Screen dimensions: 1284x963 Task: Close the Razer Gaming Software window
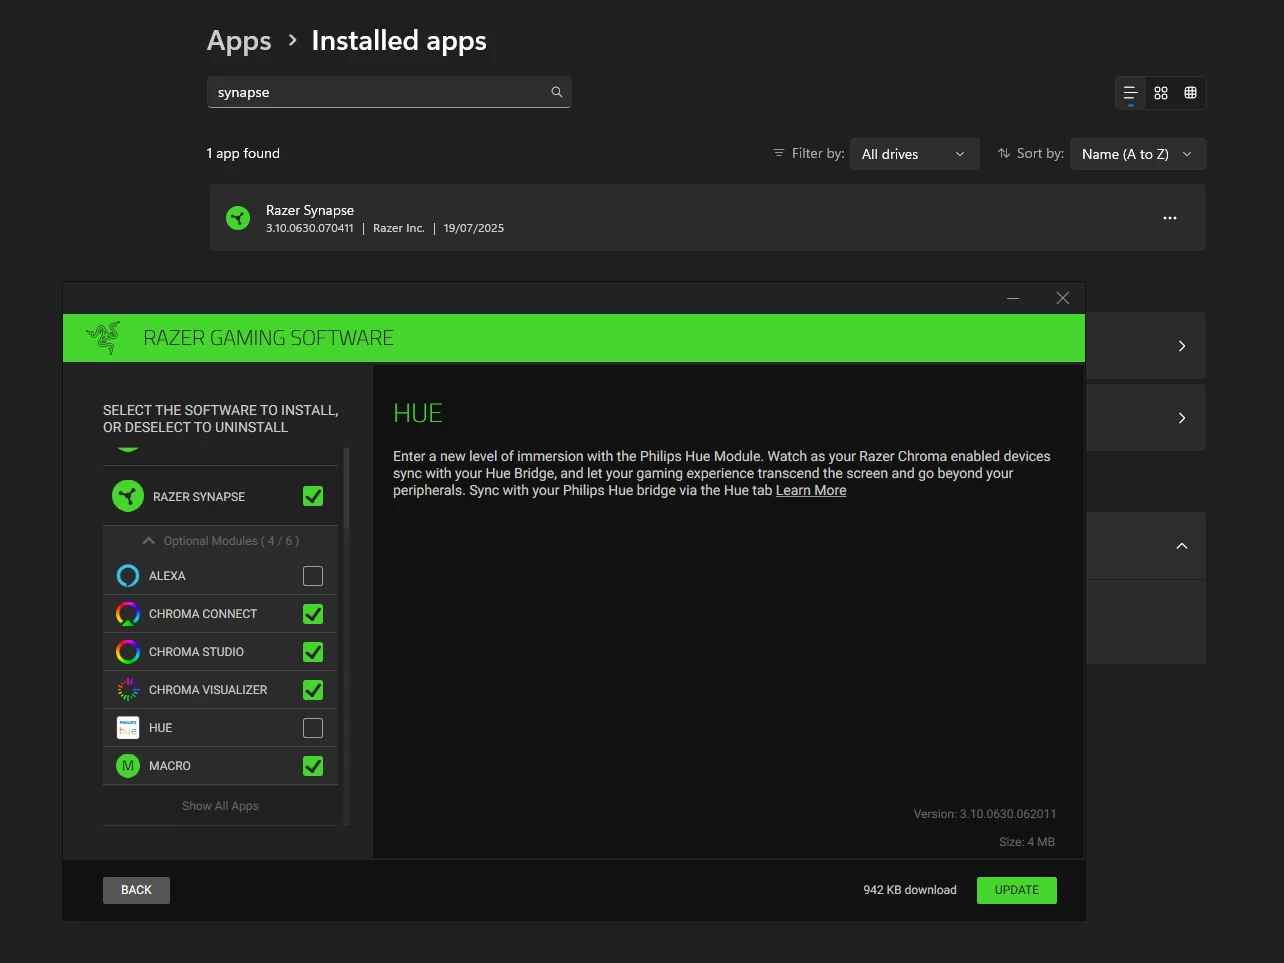1063,298
